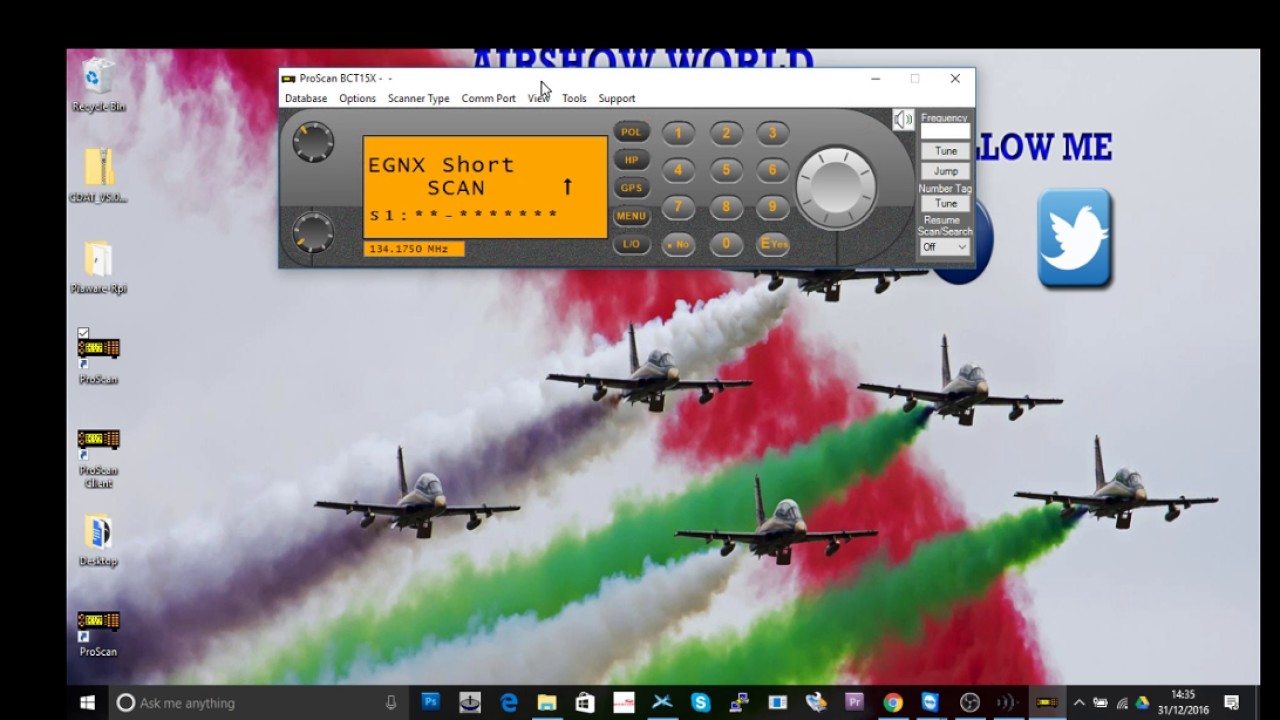Screen dimensions: 1280x720
Task: Click Tune button under Number Tag
Action: coord(945,203)
